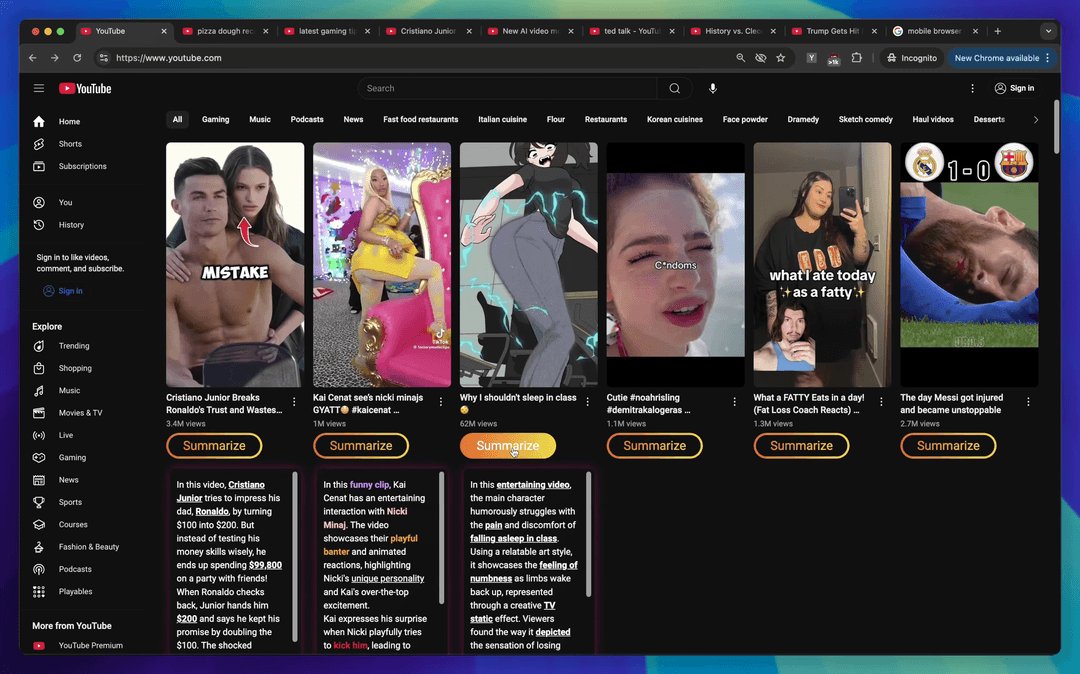The image size is (1080, 674).
Task: Open the browser tab list dropdown arrow
Action: point(1048,31)
